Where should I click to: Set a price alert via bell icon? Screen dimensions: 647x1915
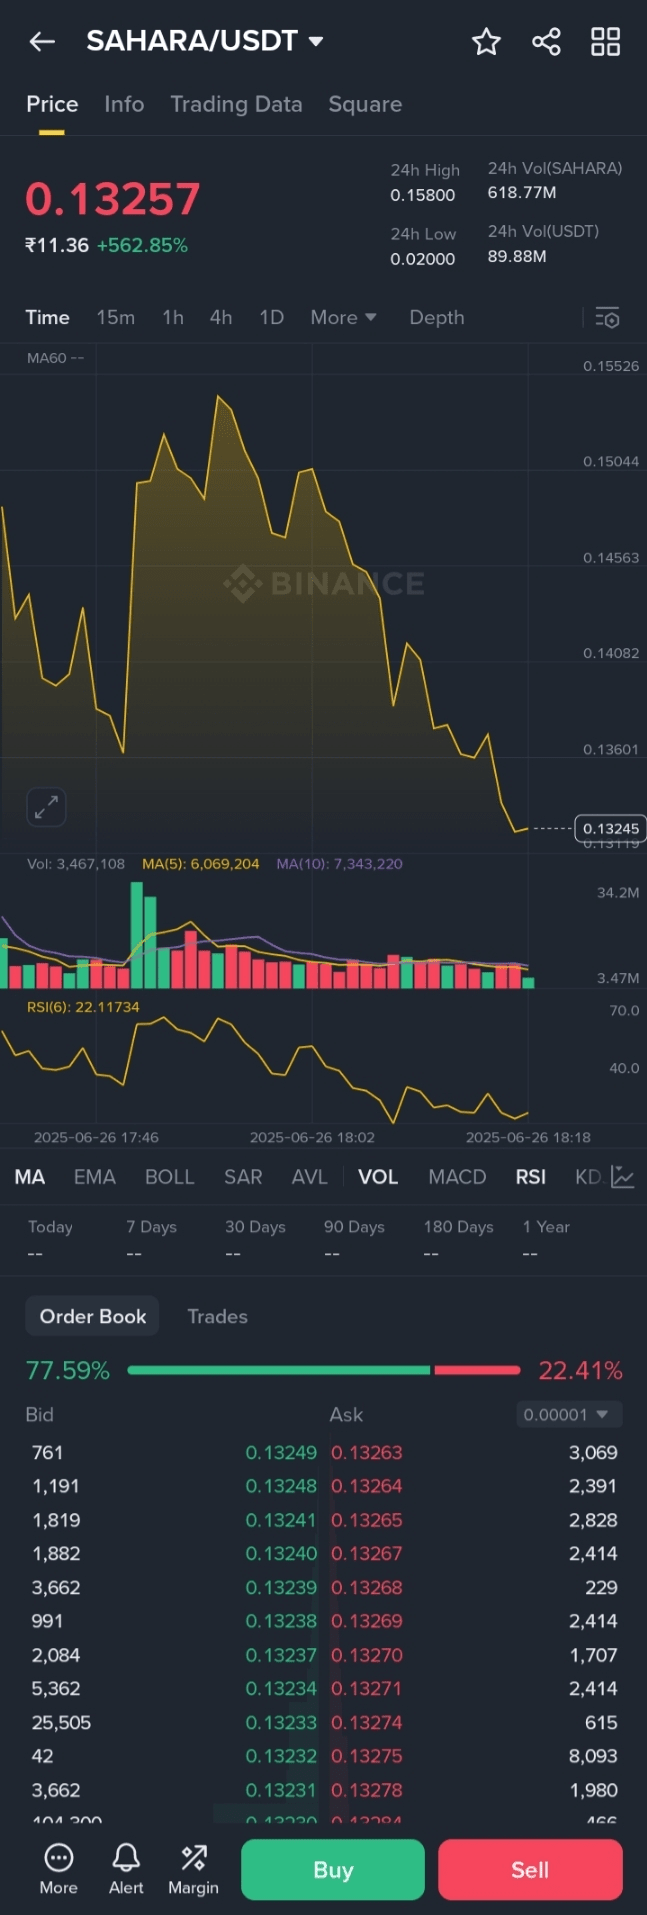[126, 1869]
